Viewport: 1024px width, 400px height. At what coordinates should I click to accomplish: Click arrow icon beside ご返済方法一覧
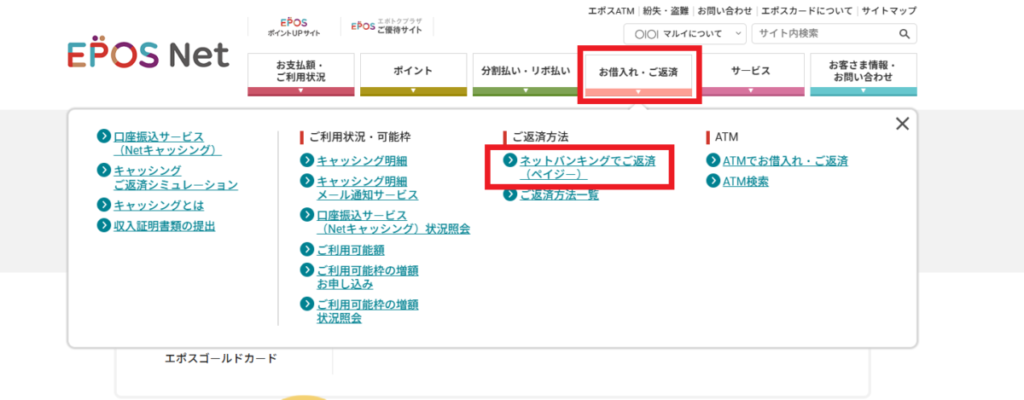(509, 194)
